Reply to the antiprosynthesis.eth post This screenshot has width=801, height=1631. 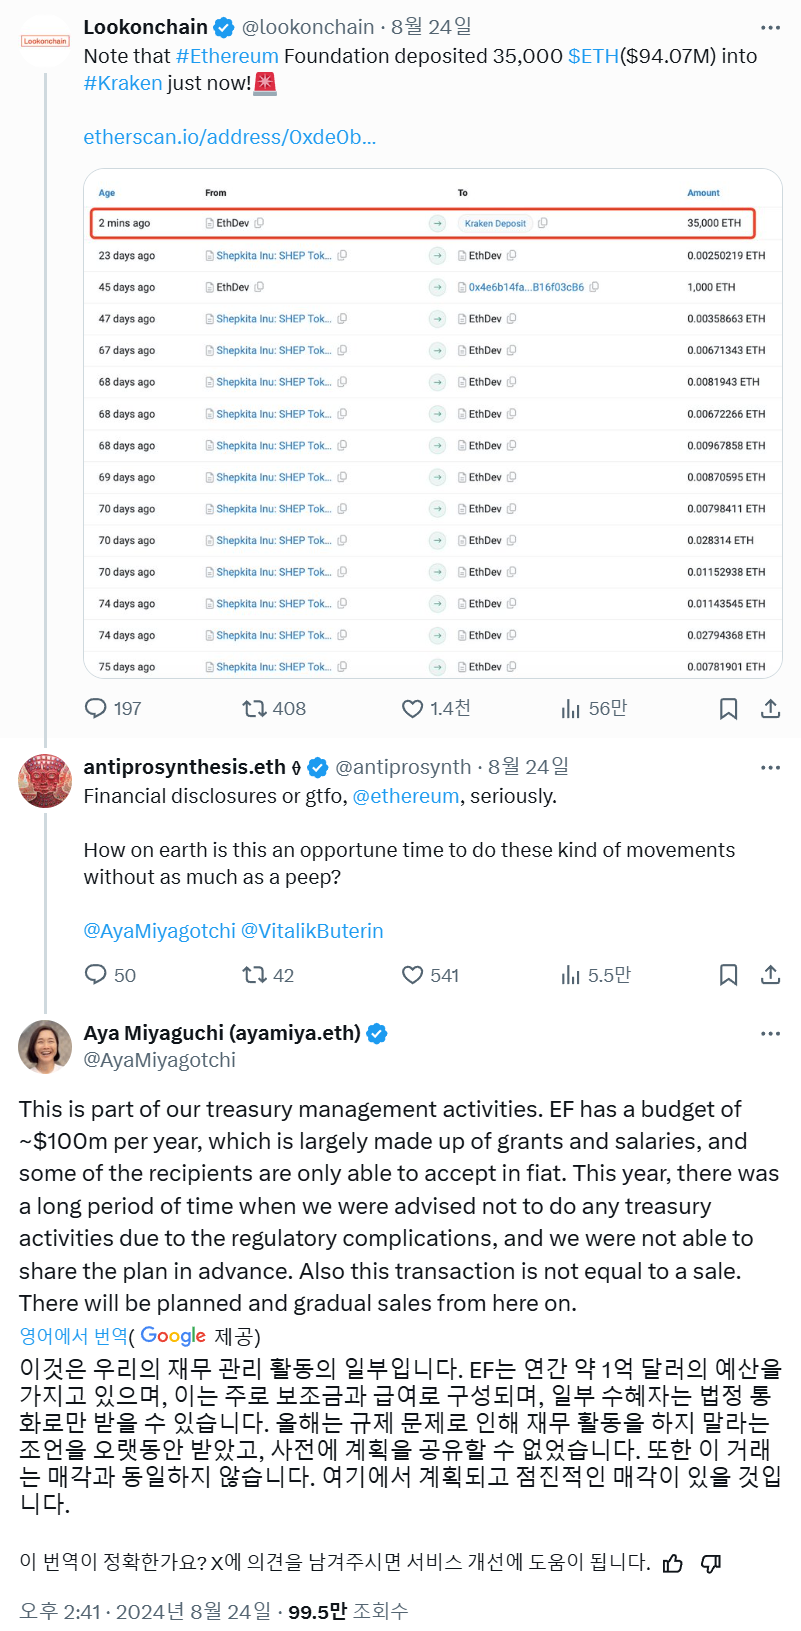pyautogui.click(x=96, y=975)
